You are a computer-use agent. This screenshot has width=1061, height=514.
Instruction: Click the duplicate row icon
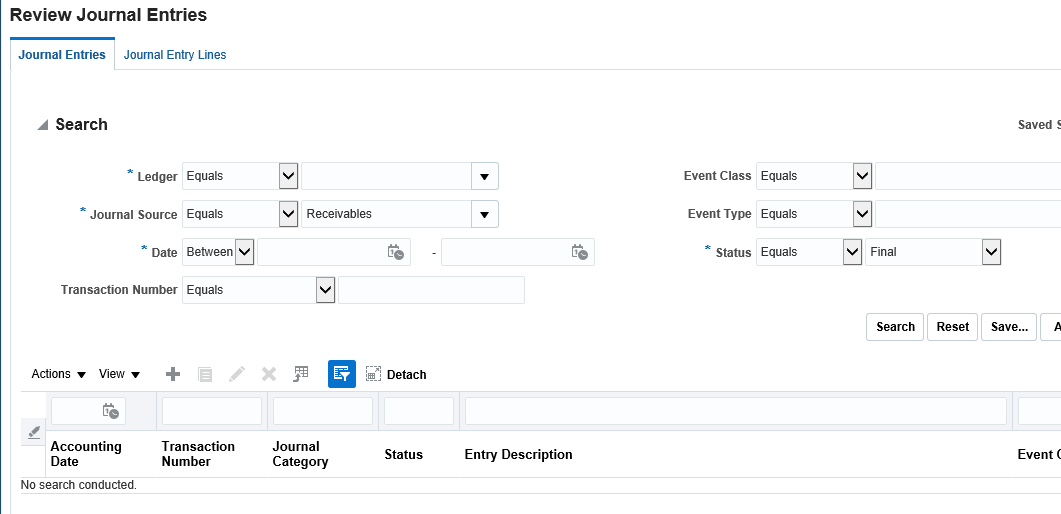(x=205, y=374)
